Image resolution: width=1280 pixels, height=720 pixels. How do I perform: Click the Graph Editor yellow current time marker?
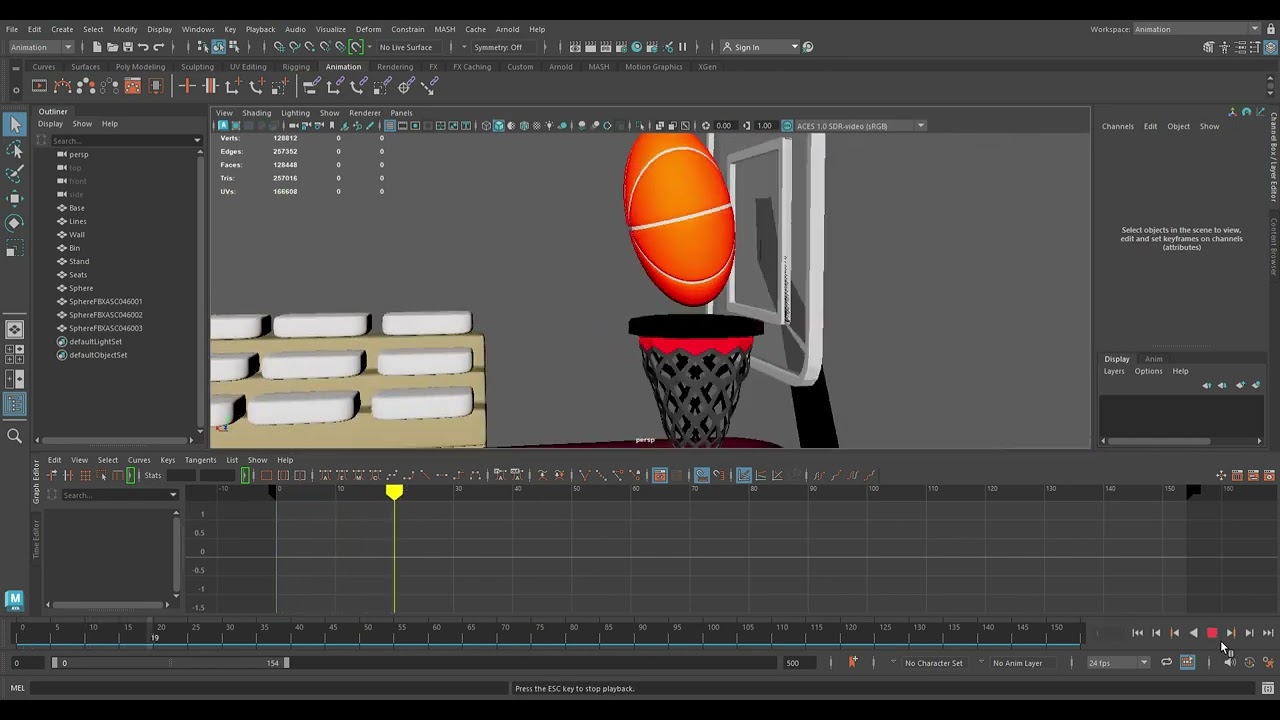click(x=394, y=493)
